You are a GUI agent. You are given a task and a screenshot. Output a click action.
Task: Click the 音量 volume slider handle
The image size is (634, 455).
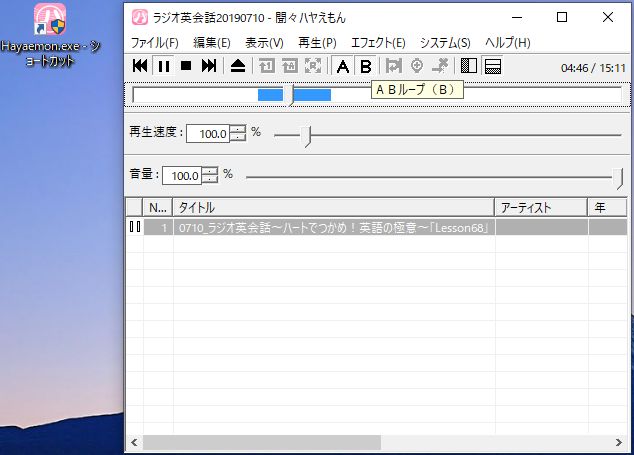tap(619, 178)
